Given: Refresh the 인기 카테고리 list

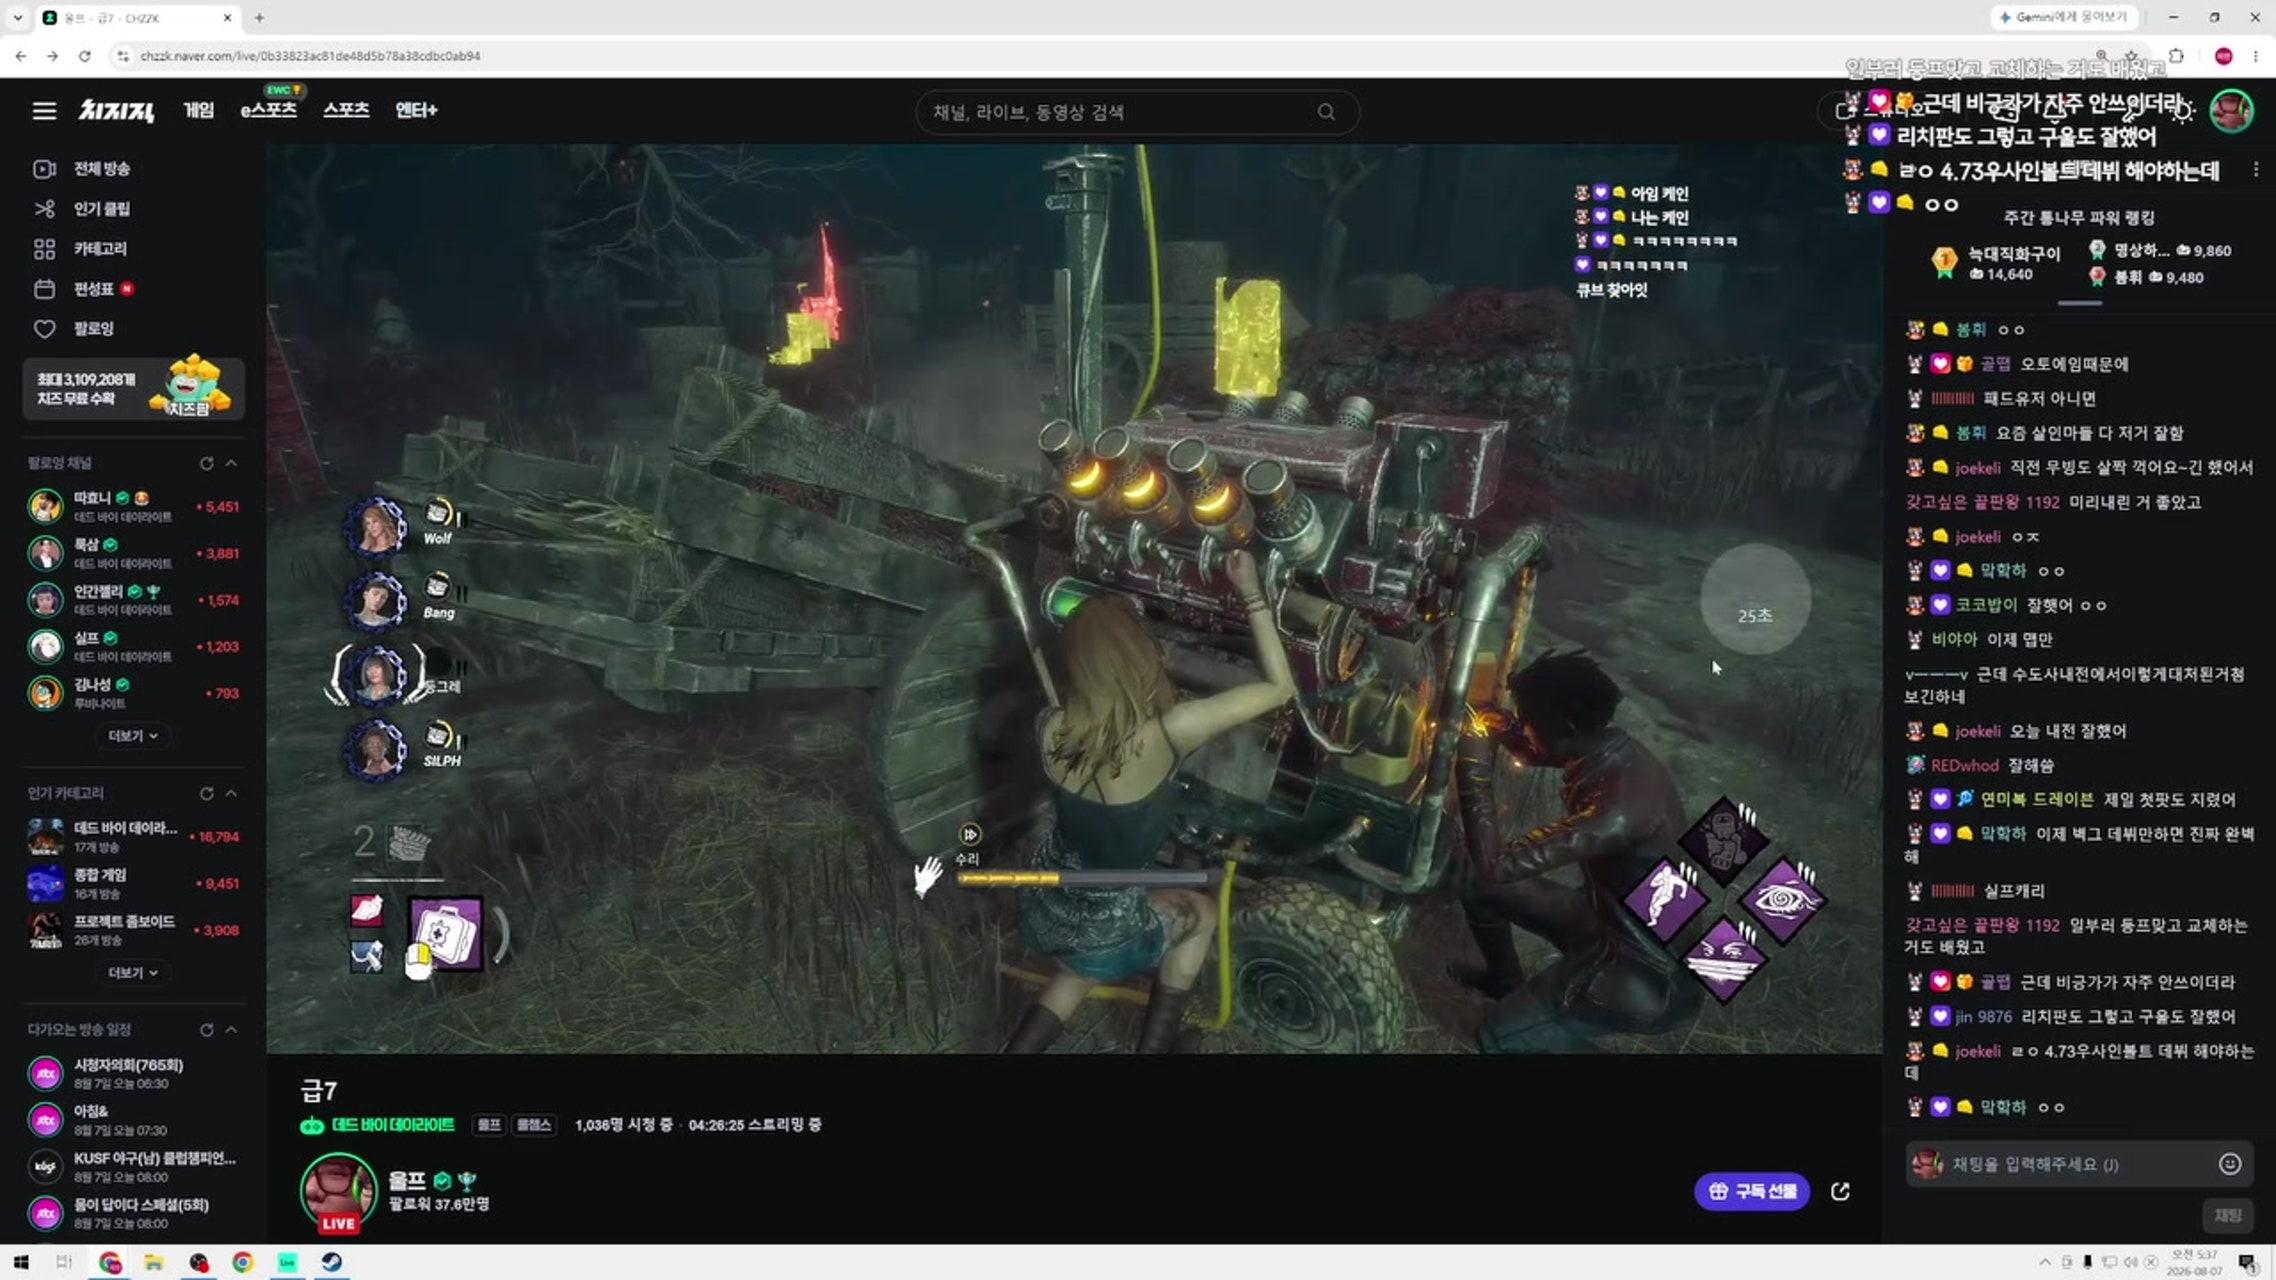Looking at the screenshot, I should click(206, 793).
